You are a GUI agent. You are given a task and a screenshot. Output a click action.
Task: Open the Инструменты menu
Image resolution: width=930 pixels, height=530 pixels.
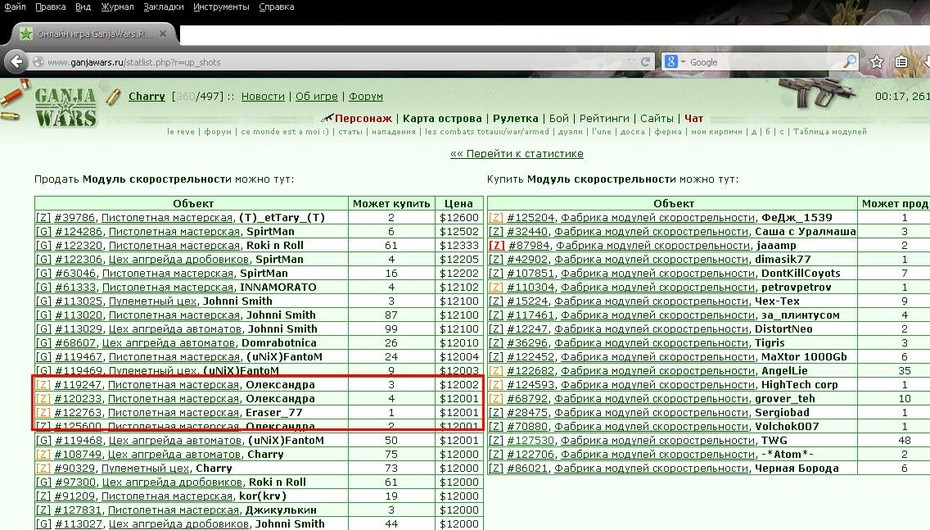pos(221,7)
